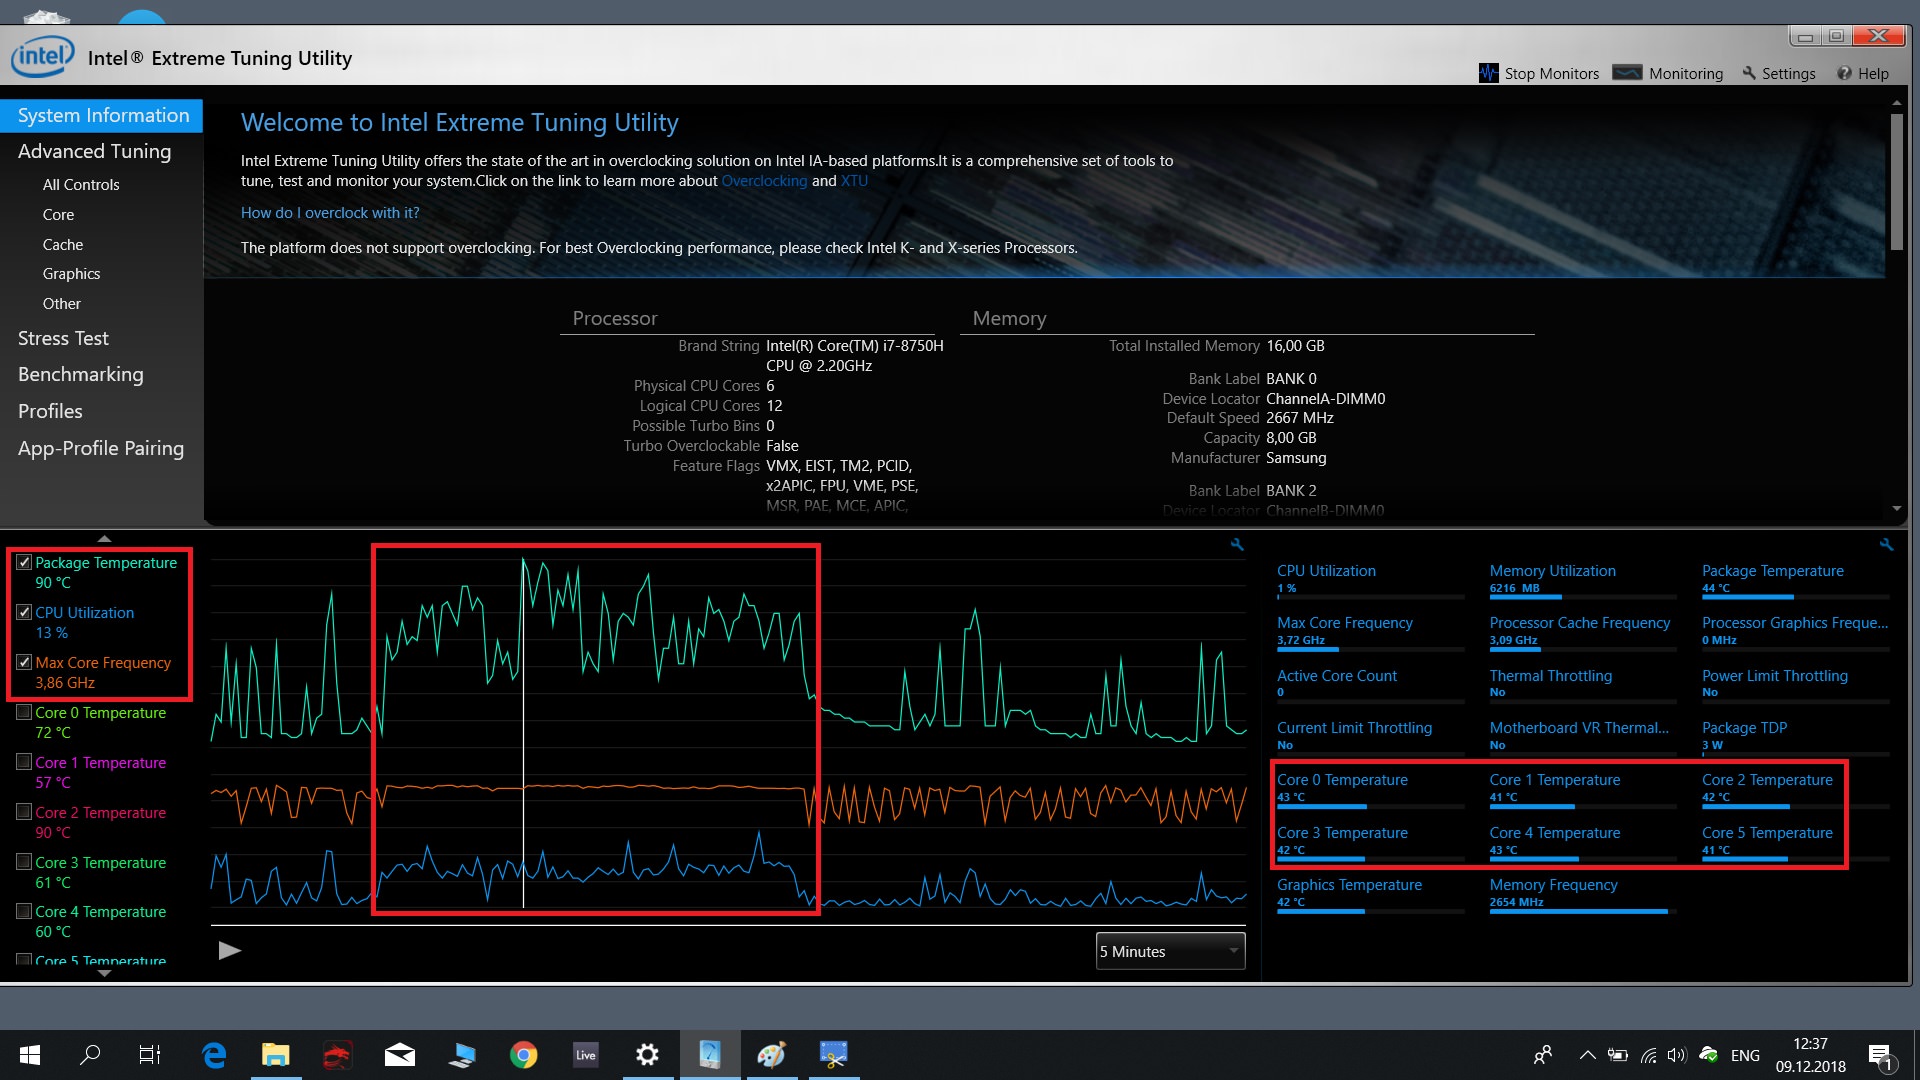This screenshot has height=1080, width=1920.
Task: Launch Google Chrome from the taskbar
Action: point(524,1055)
